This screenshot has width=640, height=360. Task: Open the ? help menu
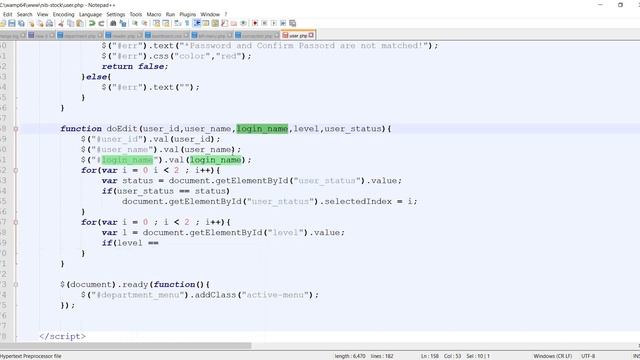tap(226, 14)
